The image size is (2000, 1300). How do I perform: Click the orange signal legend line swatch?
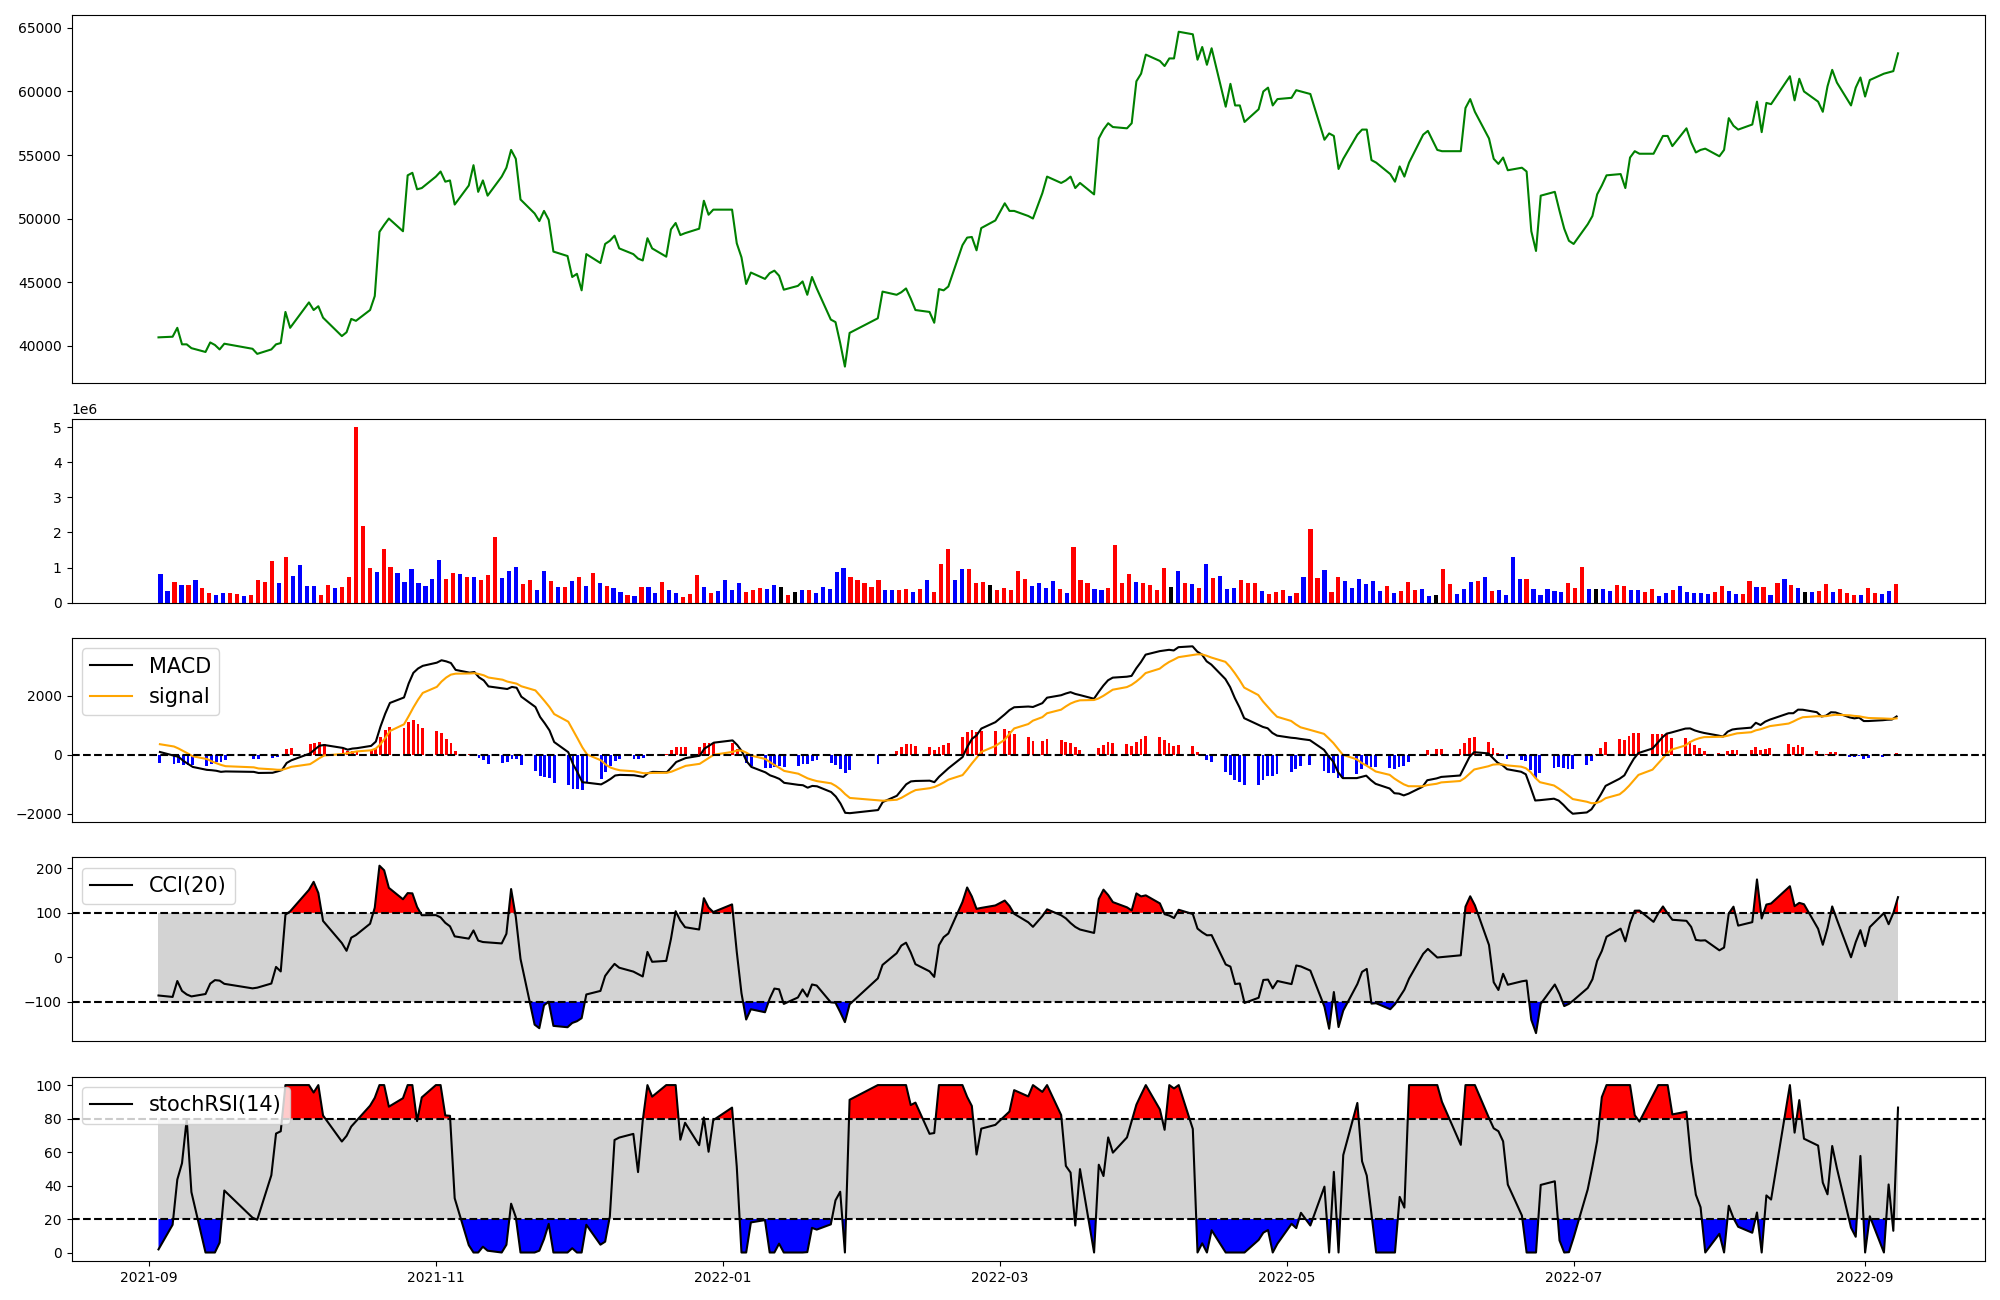tap(111, 696)
